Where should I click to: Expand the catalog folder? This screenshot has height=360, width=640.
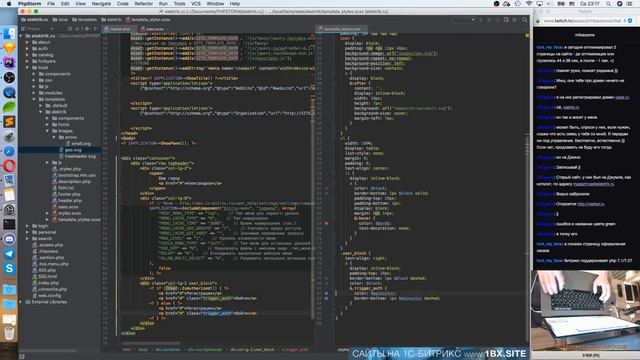(27, 55)
